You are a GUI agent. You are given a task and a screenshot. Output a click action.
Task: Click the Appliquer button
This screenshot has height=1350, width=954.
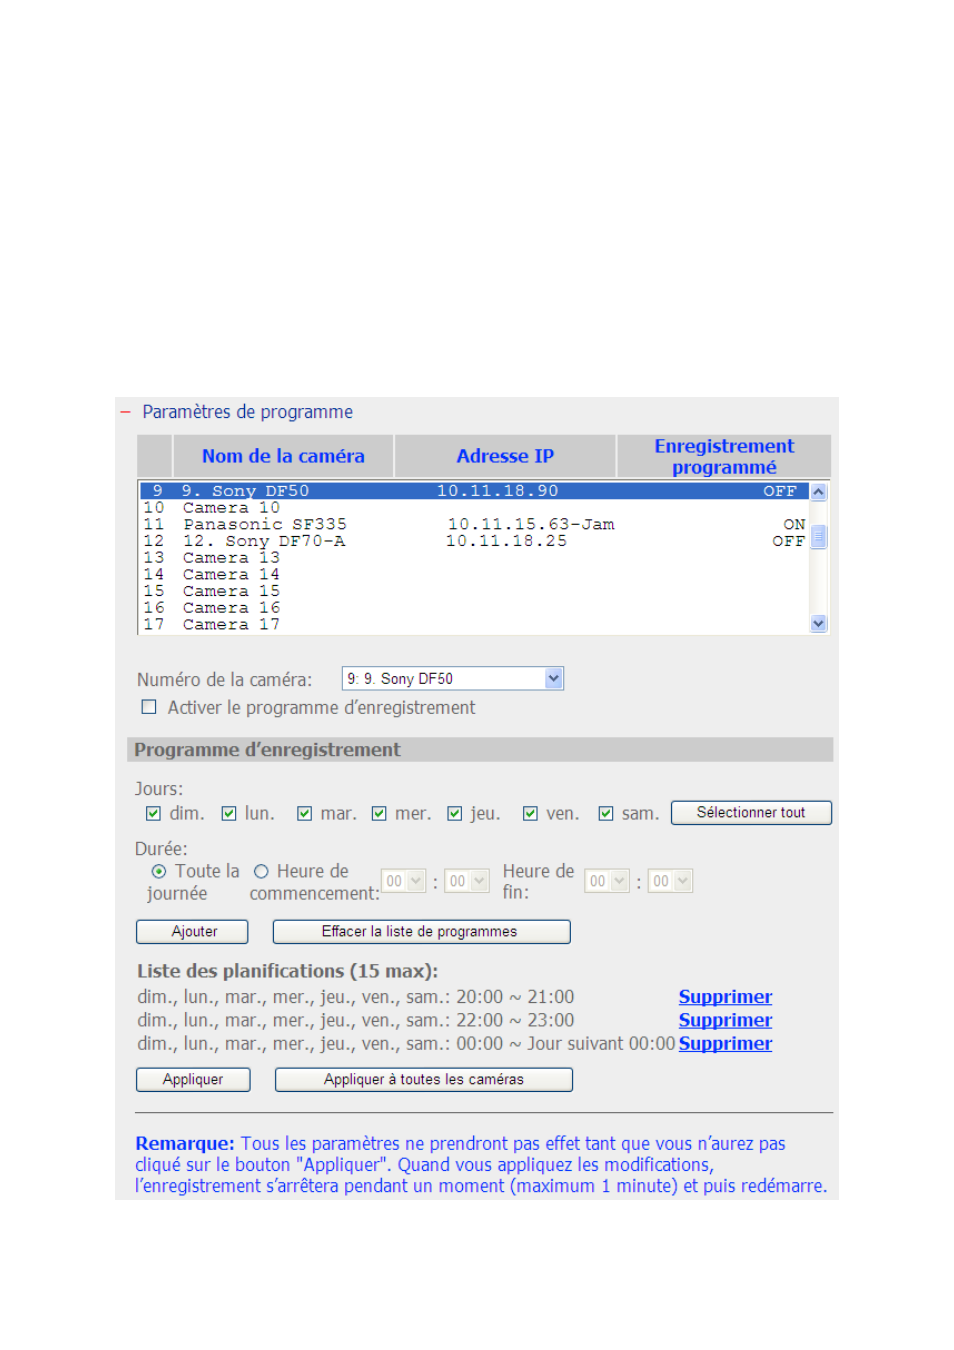[193, 1080]
